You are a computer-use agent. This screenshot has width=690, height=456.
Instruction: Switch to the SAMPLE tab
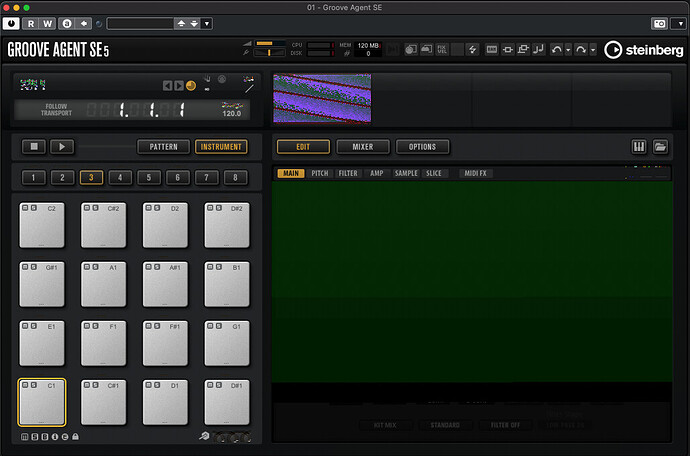pyautogui.click(x=406, y=173)
